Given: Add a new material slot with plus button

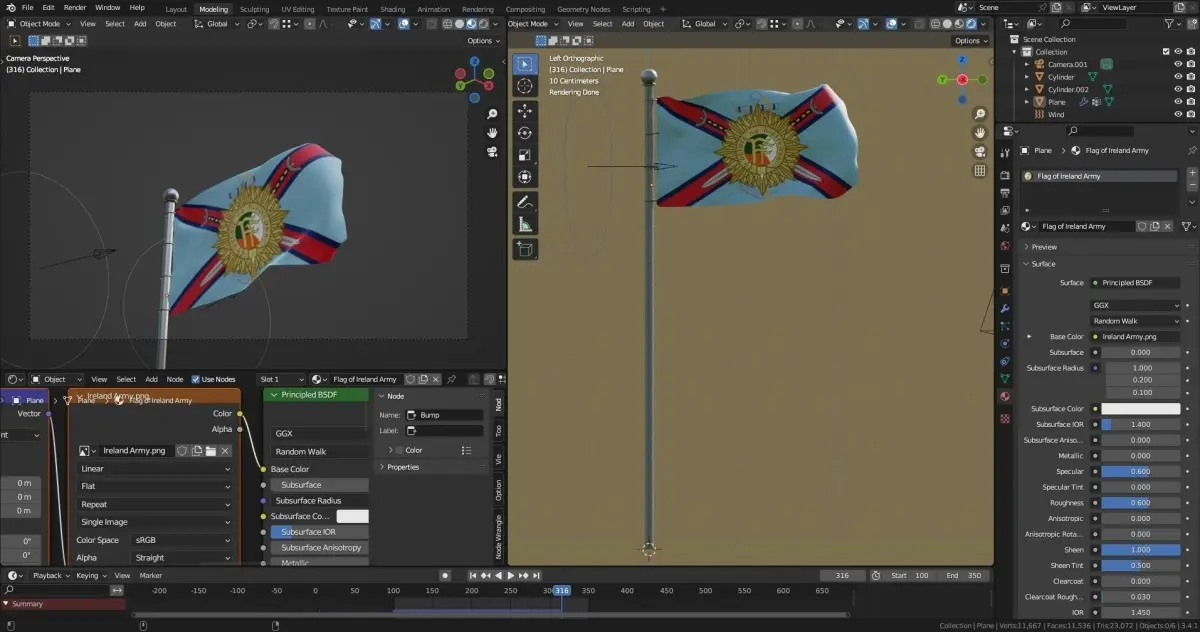Looking at the screenshot, I should (1192, 174).
